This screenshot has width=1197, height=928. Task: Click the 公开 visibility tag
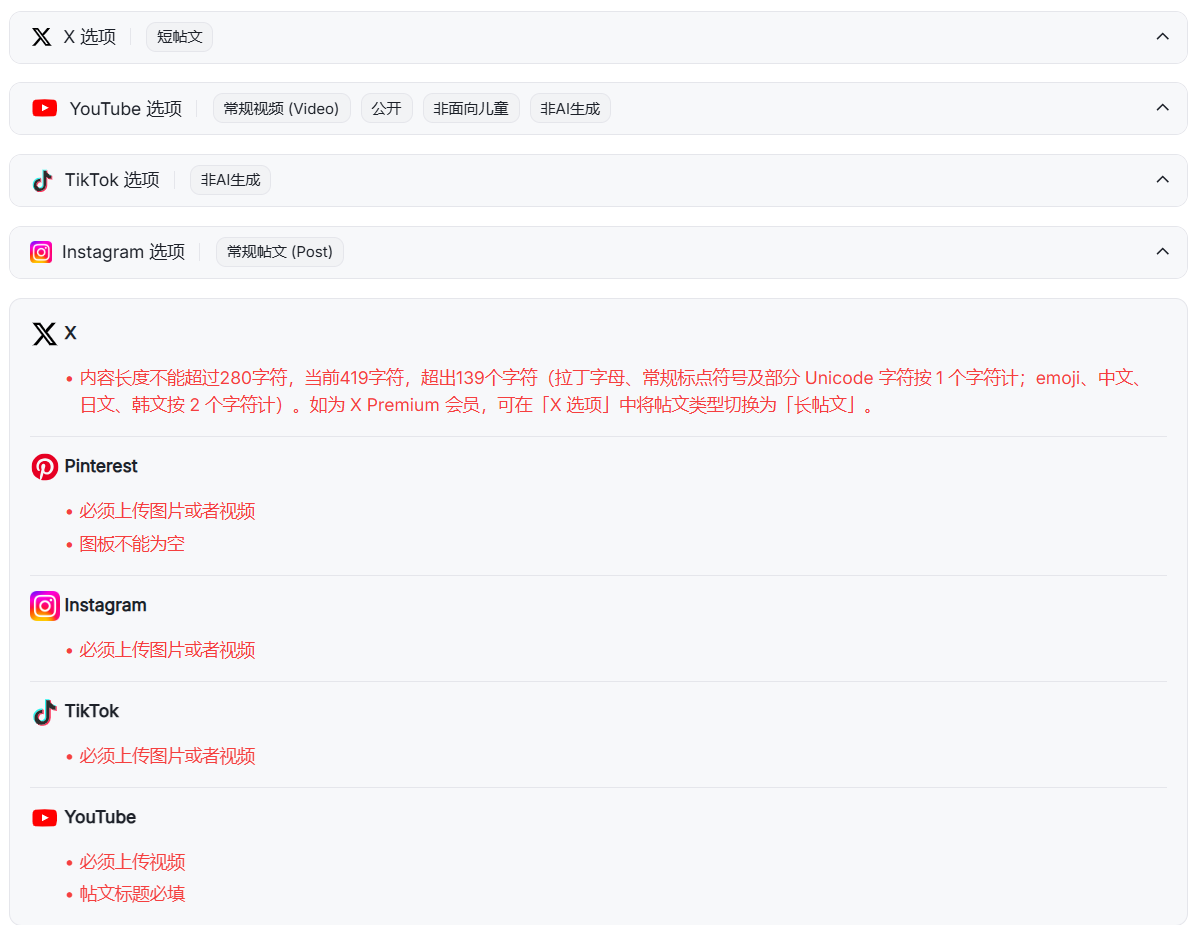(386, 108)
